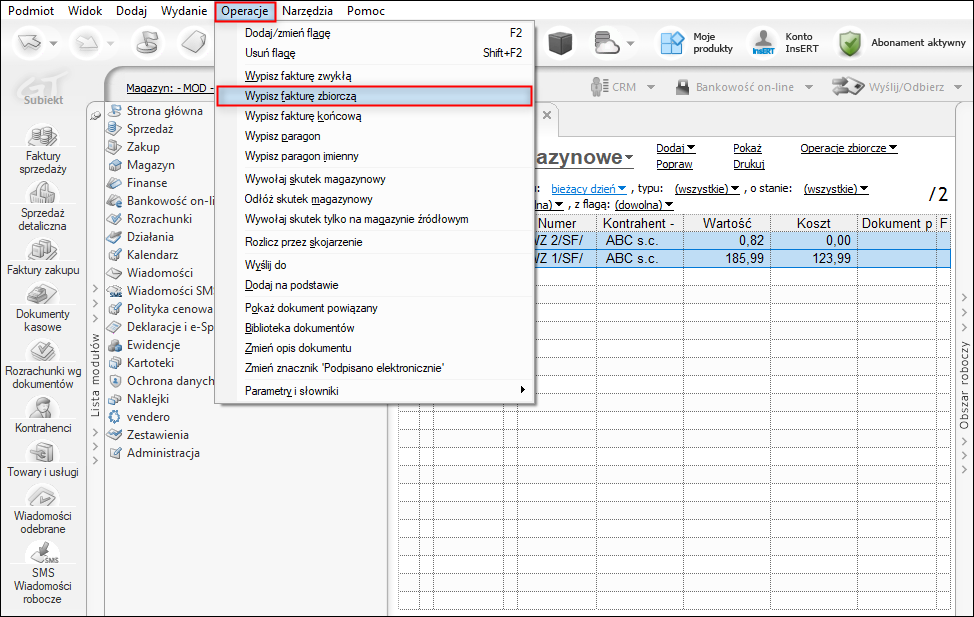Click the Drukuj link
This screenshot has height=617, width=974.
pos(748,164)
